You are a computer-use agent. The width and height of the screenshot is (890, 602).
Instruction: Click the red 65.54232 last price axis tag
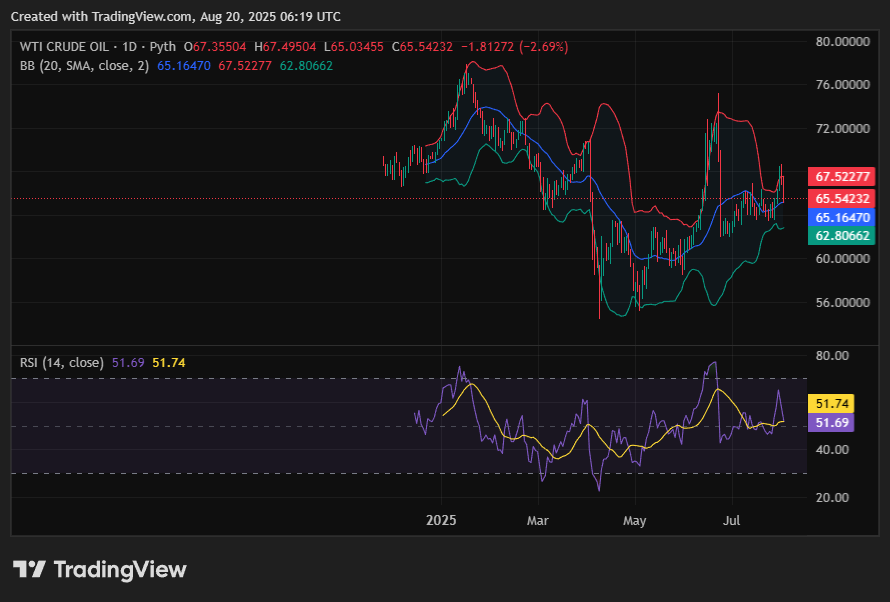pos(842,199)
